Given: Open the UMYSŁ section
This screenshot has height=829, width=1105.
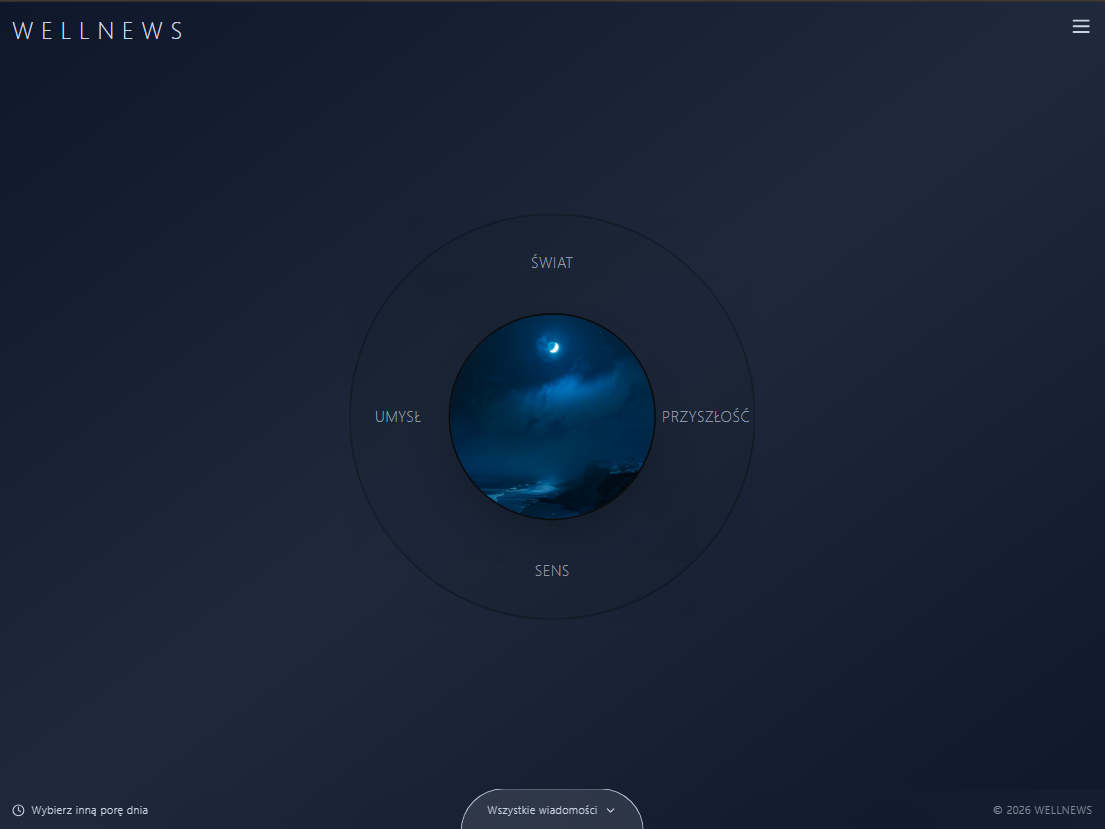Looking at the screenshot, I should [397, 417].
